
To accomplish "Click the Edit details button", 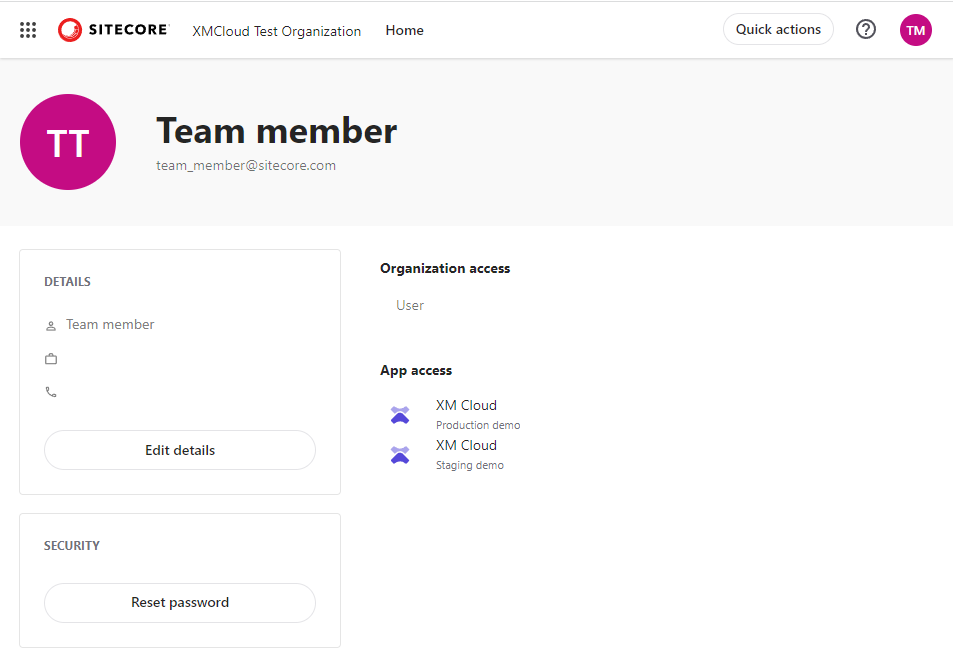I will [179, 450].
